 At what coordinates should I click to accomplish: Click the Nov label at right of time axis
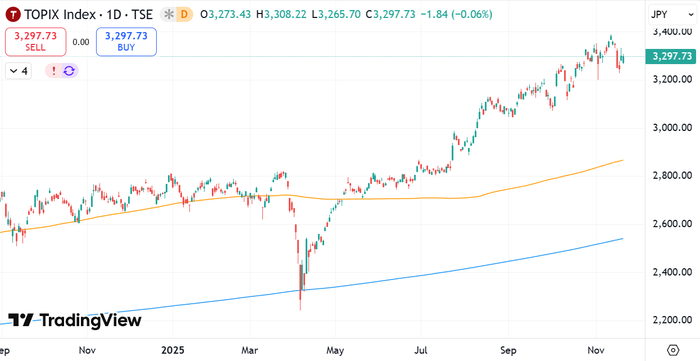(596, 349)
